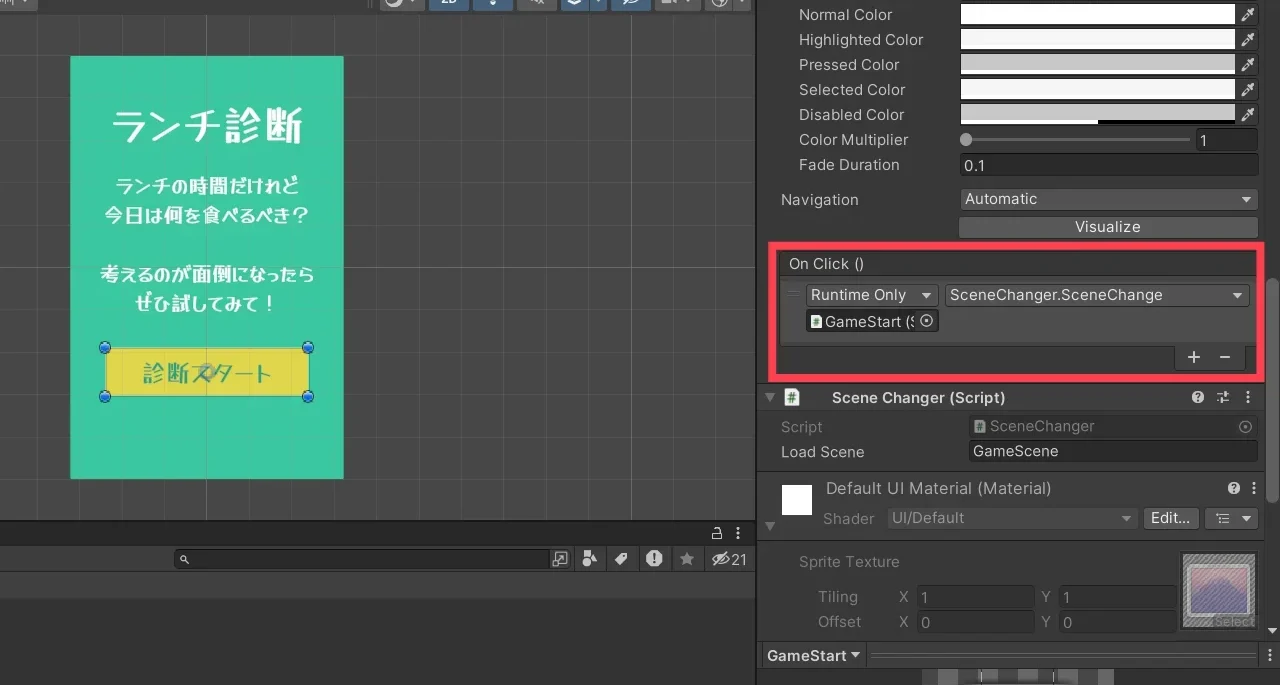Open the Disabled Color swatch picker
1280x685 pixels.
[x=1098, y=115]
